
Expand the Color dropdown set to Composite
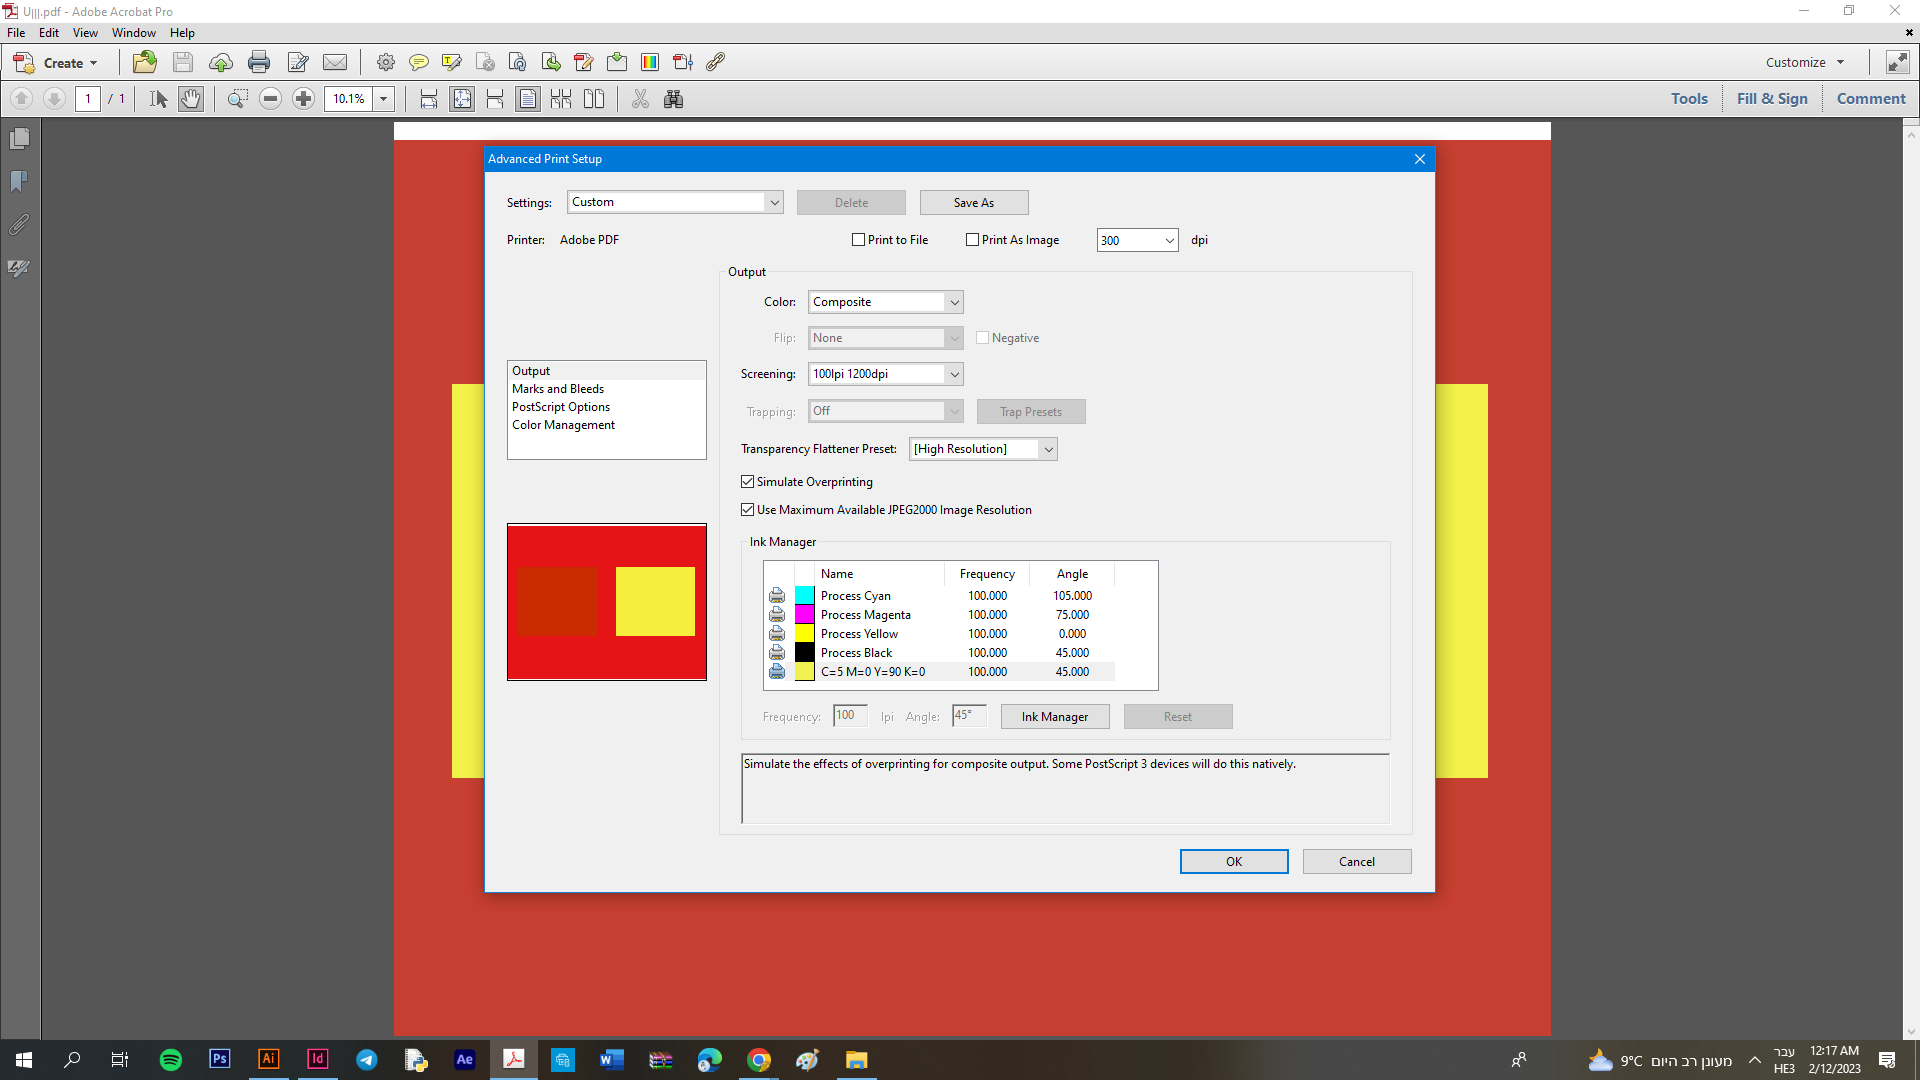click(885, 302)
